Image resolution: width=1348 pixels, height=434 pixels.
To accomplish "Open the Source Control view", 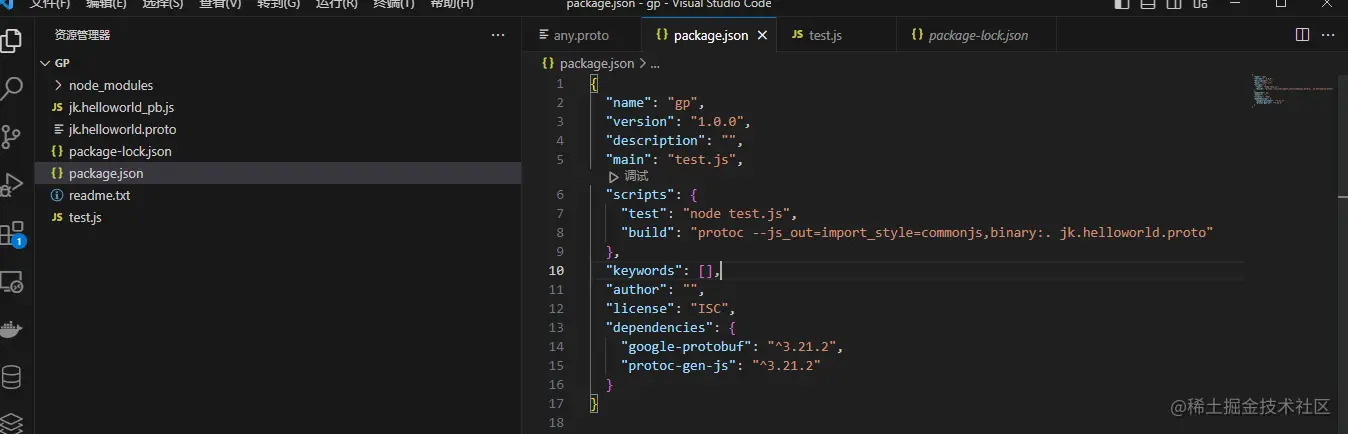I will 11,137.
